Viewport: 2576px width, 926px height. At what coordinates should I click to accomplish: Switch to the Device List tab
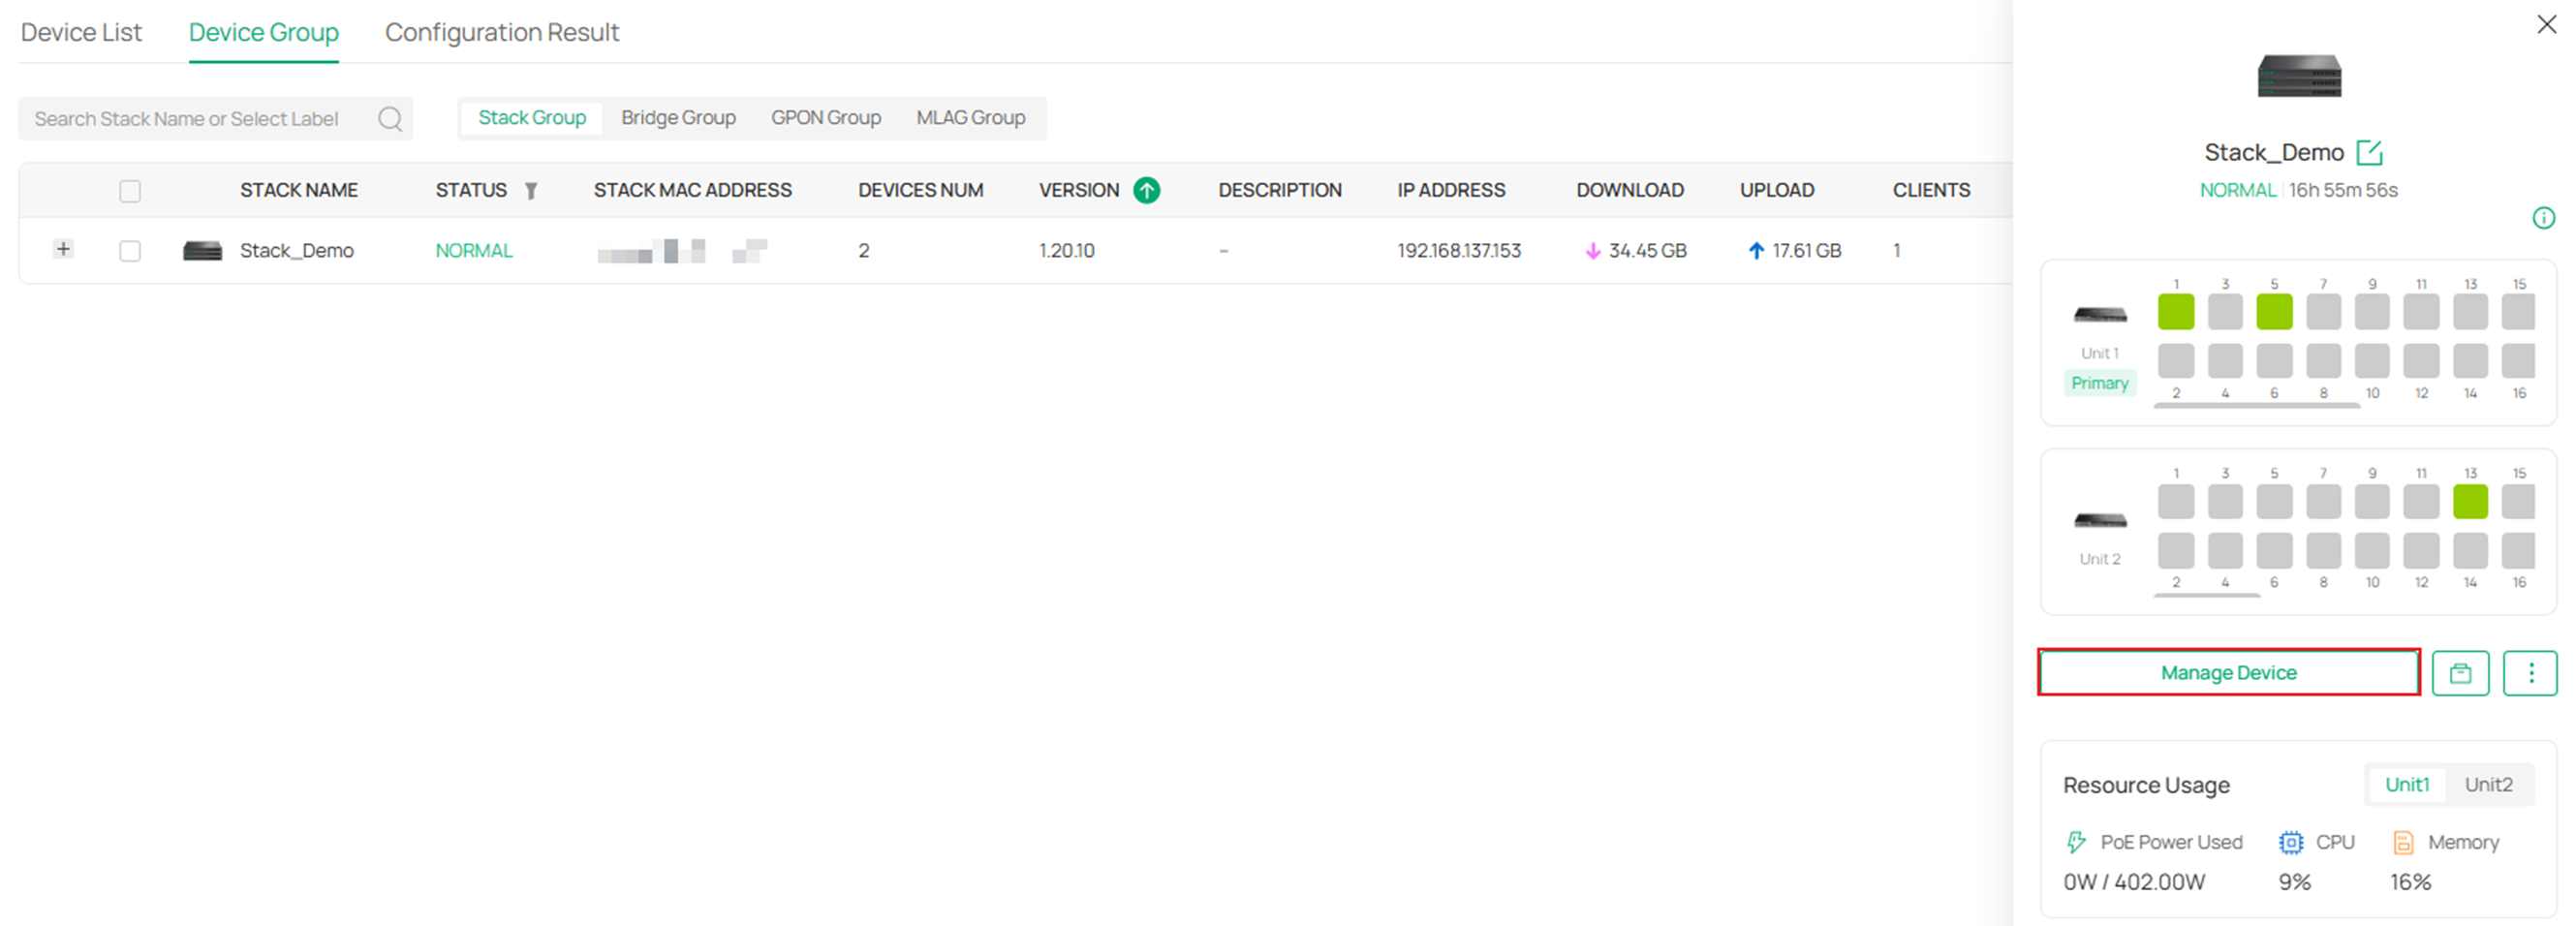(81, 32)
